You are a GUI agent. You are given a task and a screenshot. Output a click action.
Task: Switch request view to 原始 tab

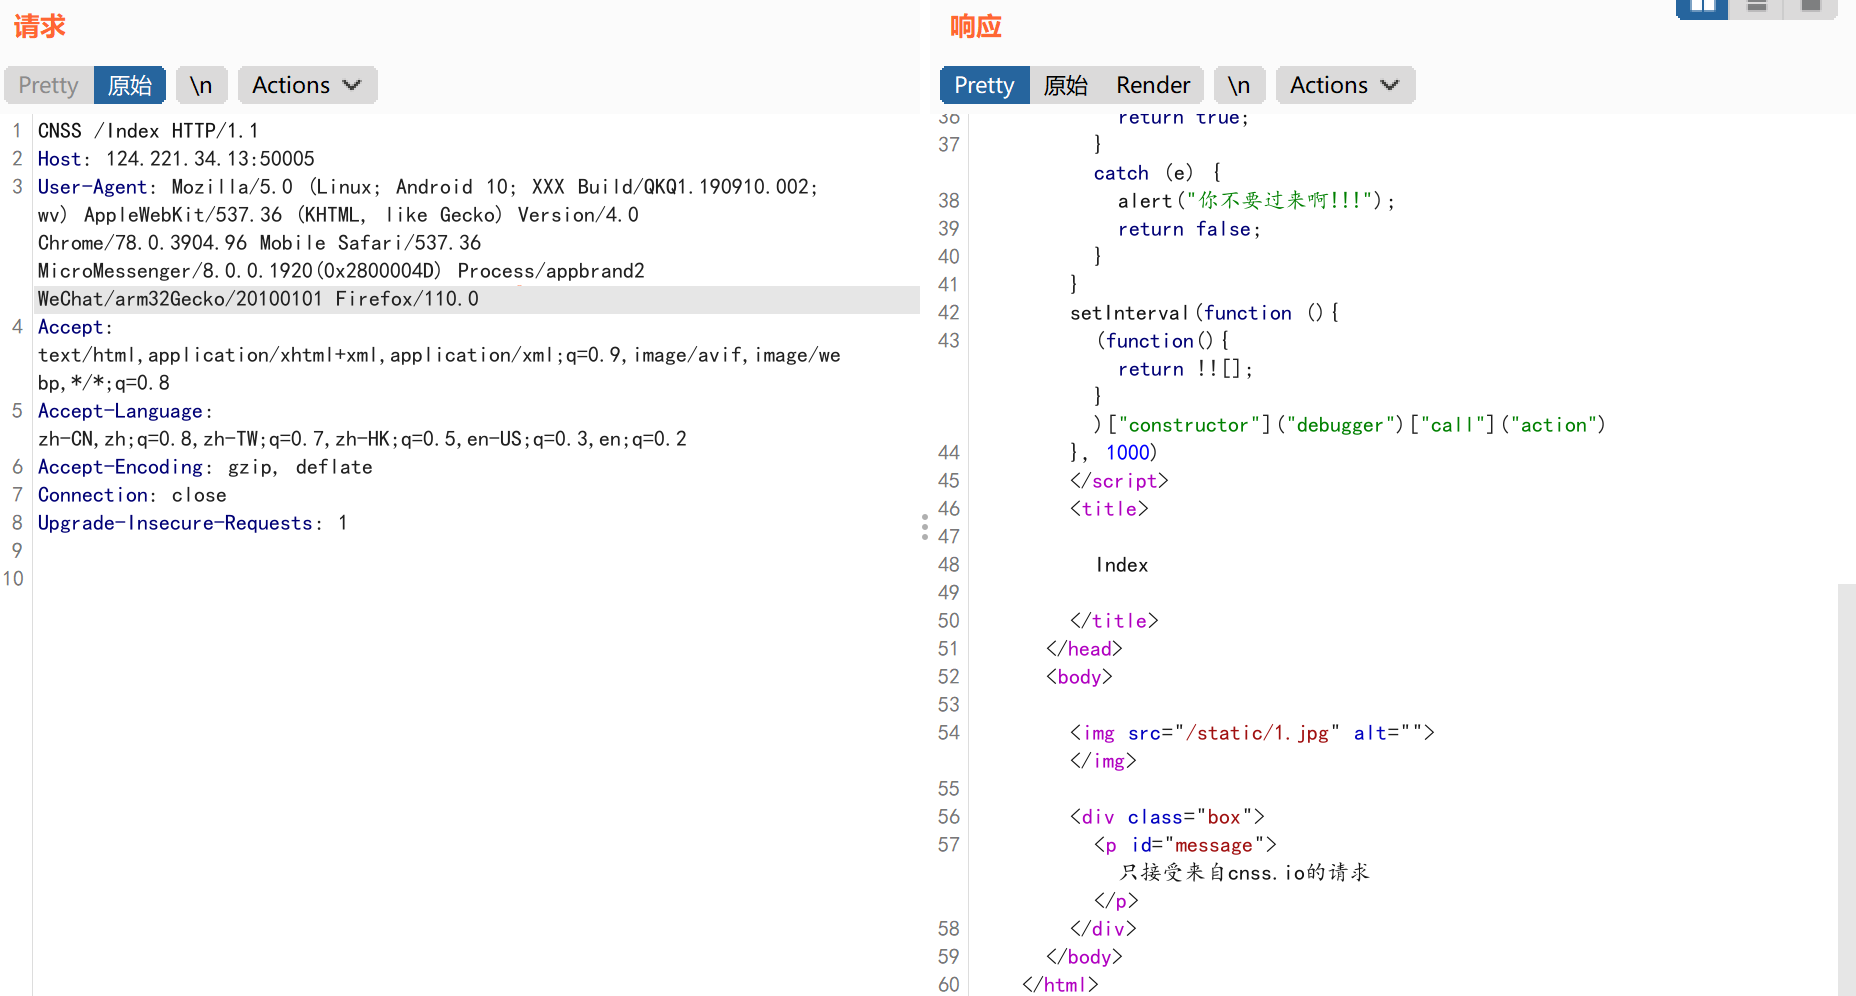(130, 85)
